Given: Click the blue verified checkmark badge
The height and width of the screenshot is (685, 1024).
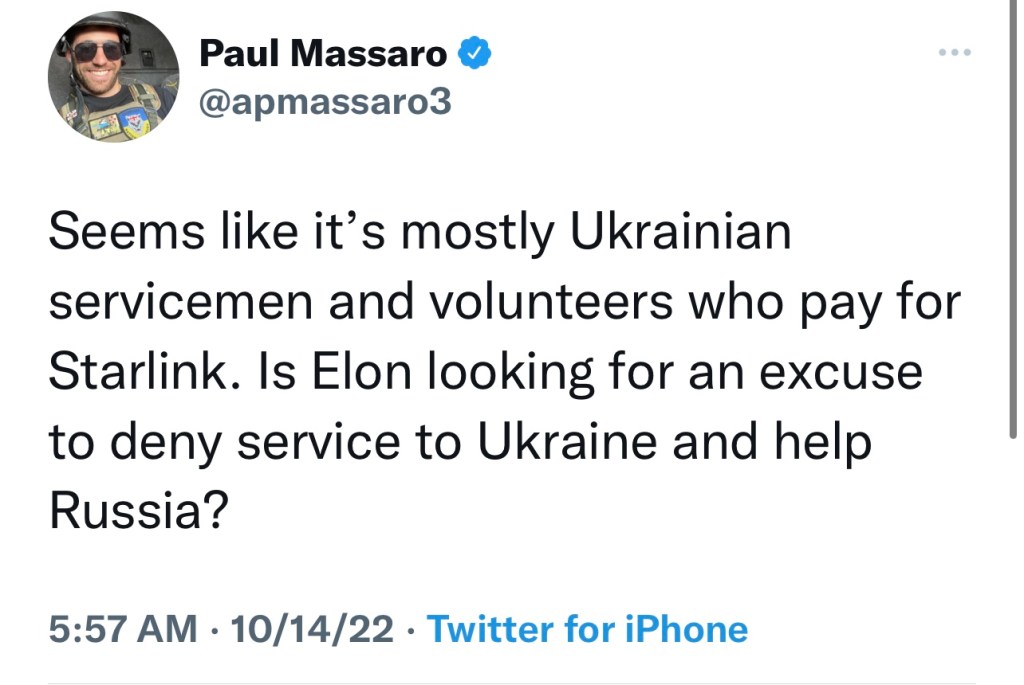Looking at the screenshot, I should (x=475, y=54).
